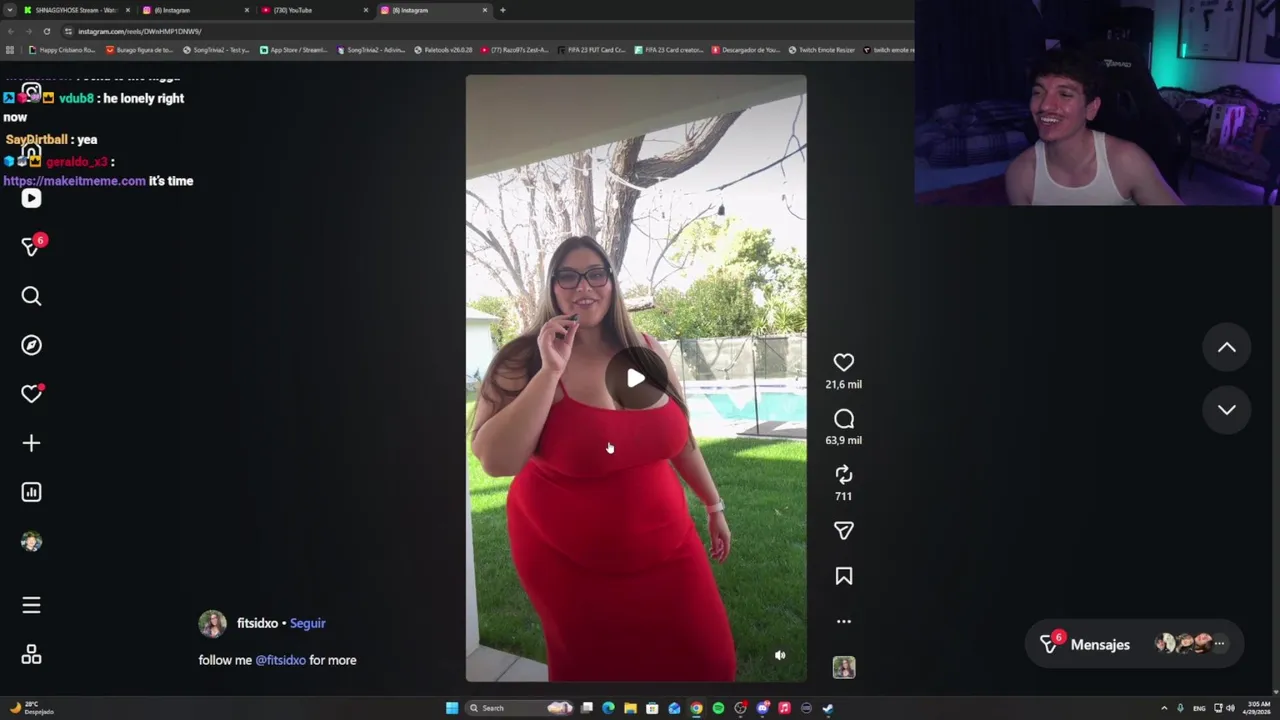This screenshot has width=1280, height=720.
Task: Click makeitmeme.com link in chat
Action: (x=74, y=181)
